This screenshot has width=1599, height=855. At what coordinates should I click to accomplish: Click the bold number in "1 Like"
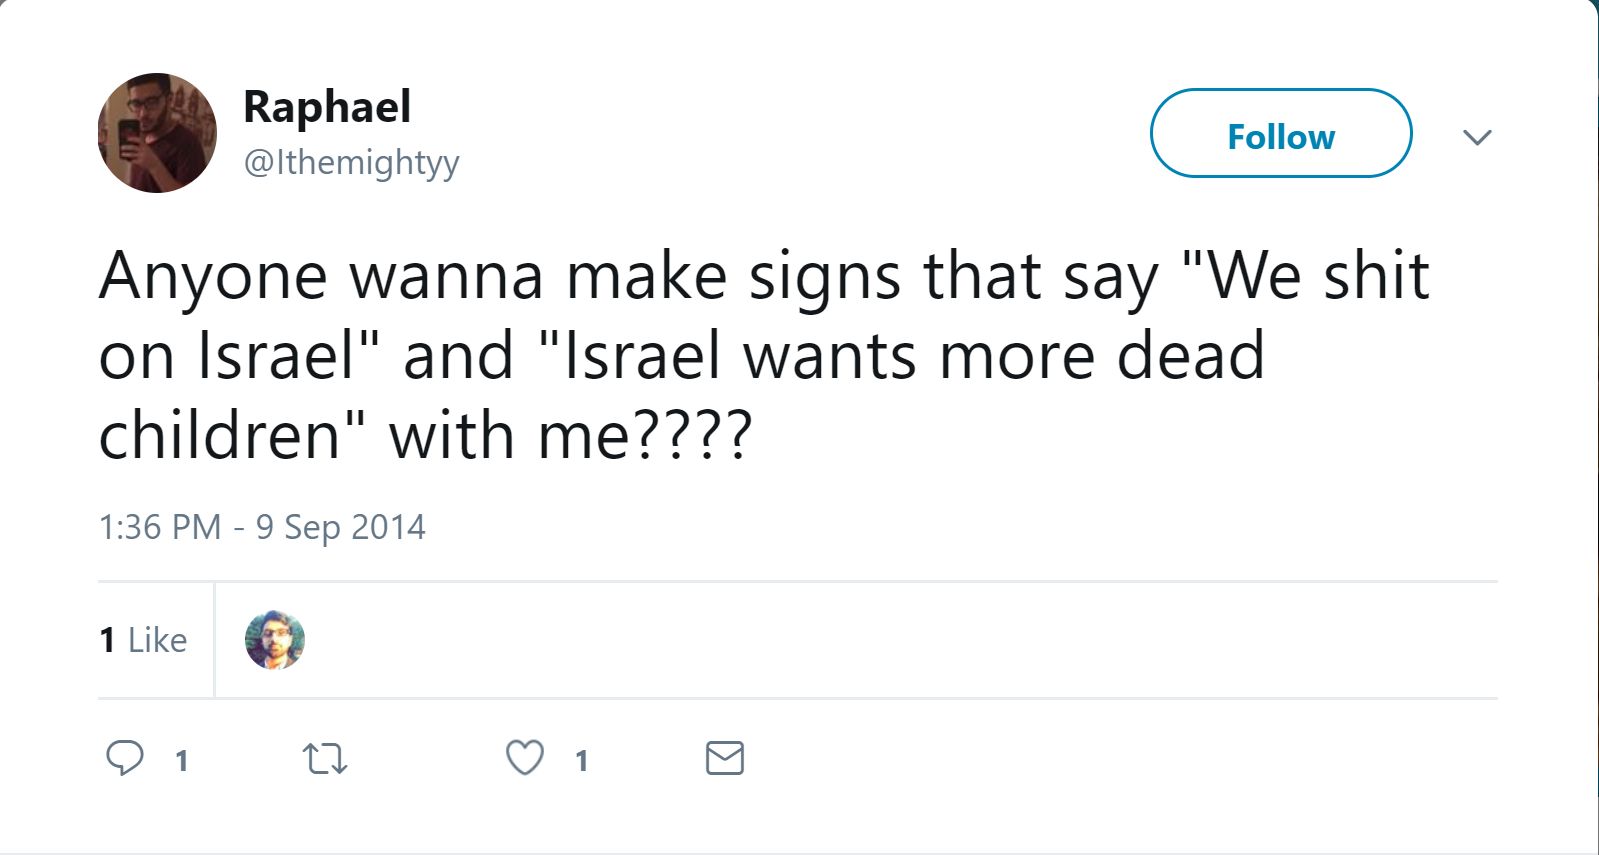point(107,640)
